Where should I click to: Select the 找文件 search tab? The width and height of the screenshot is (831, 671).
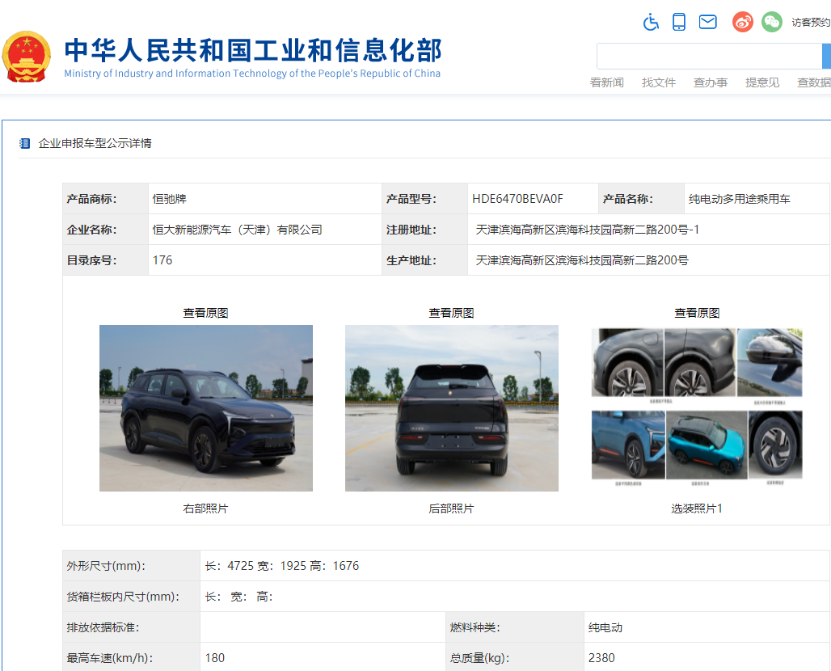click(x=659, y=82)
